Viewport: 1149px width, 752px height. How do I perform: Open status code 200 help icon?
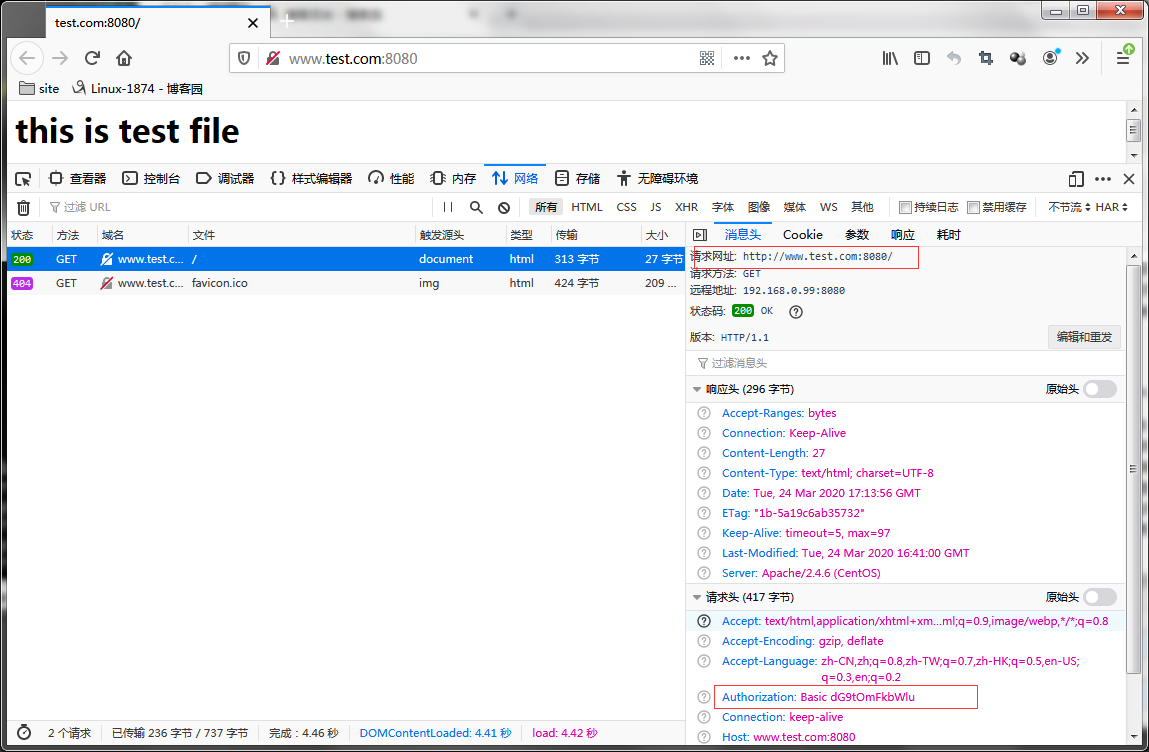point(796,312)
